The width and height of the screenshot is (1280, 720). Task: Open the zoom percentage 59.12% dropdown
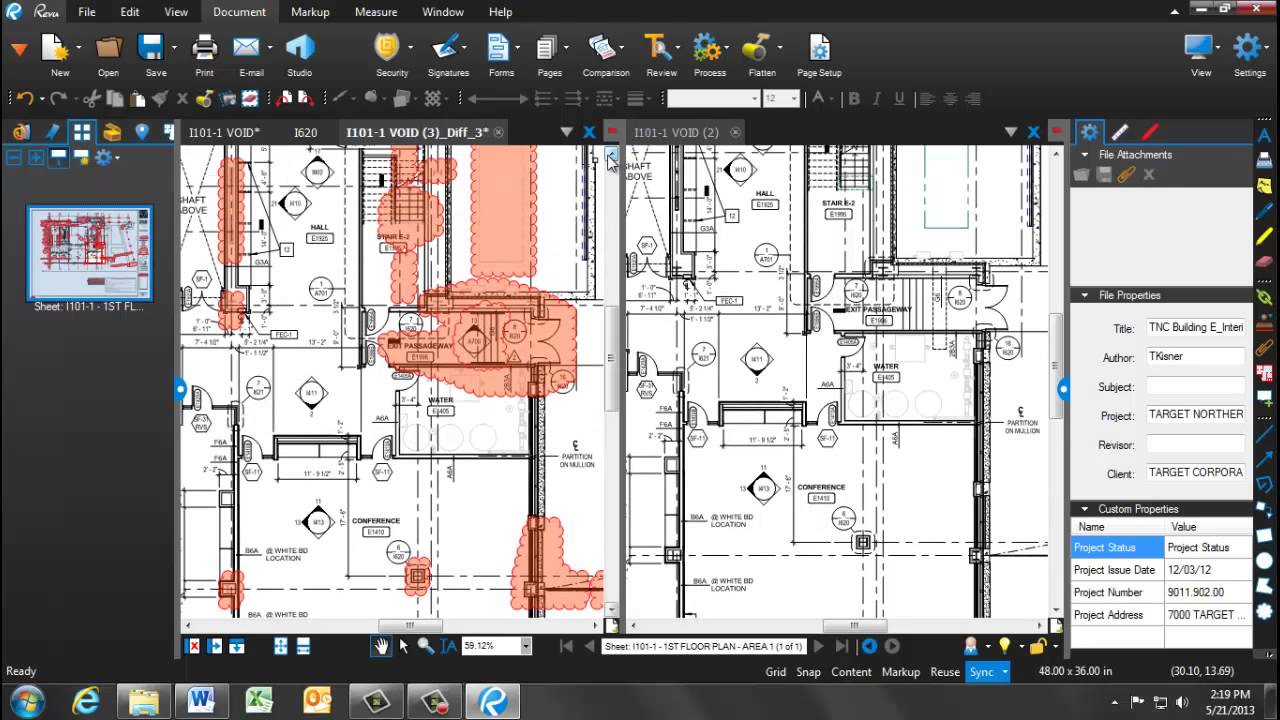526,646
